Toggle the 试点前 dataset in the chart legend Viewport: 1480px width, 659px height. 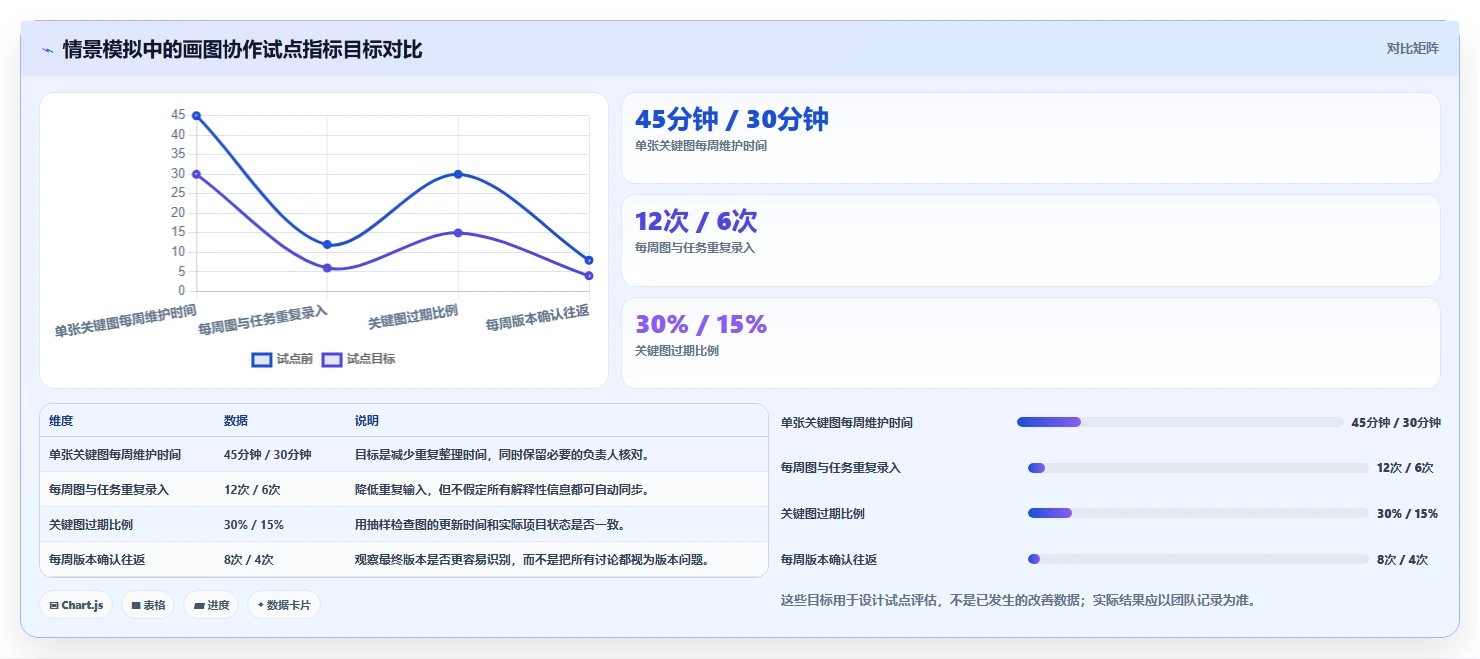pyautogui.click(x=282, y=359)
